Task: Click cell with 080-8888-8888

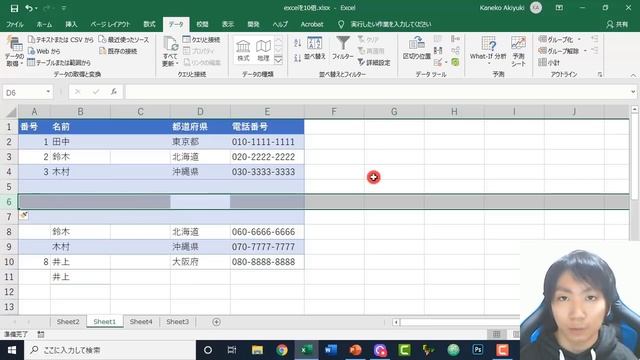Action: coord(267,262)
